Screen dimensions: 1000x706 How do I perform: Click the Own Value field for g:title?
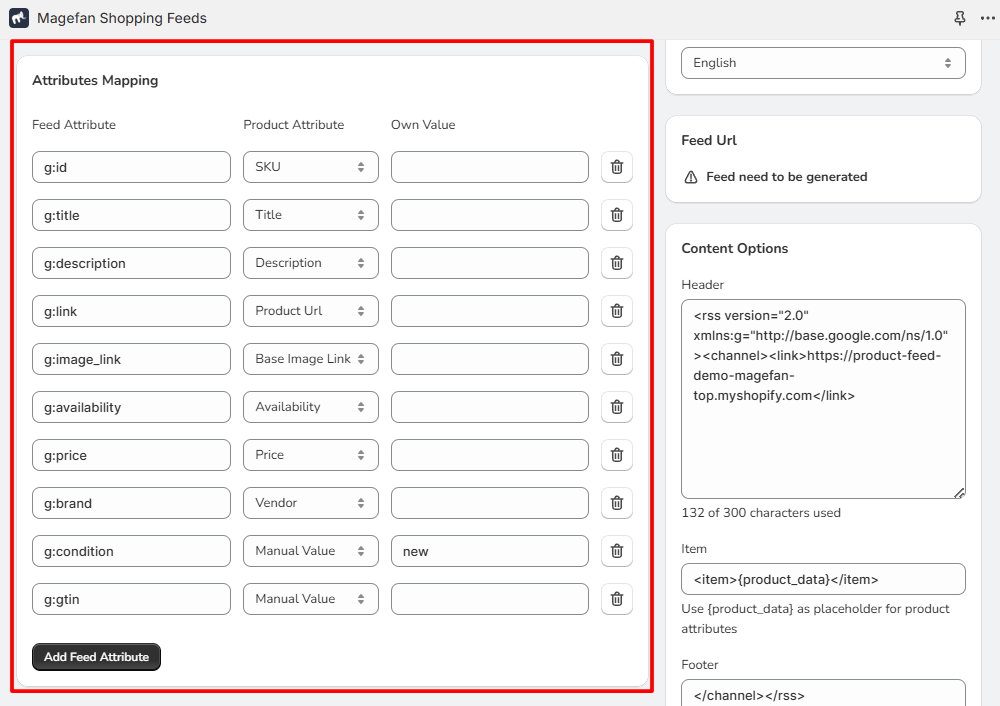(x=490, y=215)
